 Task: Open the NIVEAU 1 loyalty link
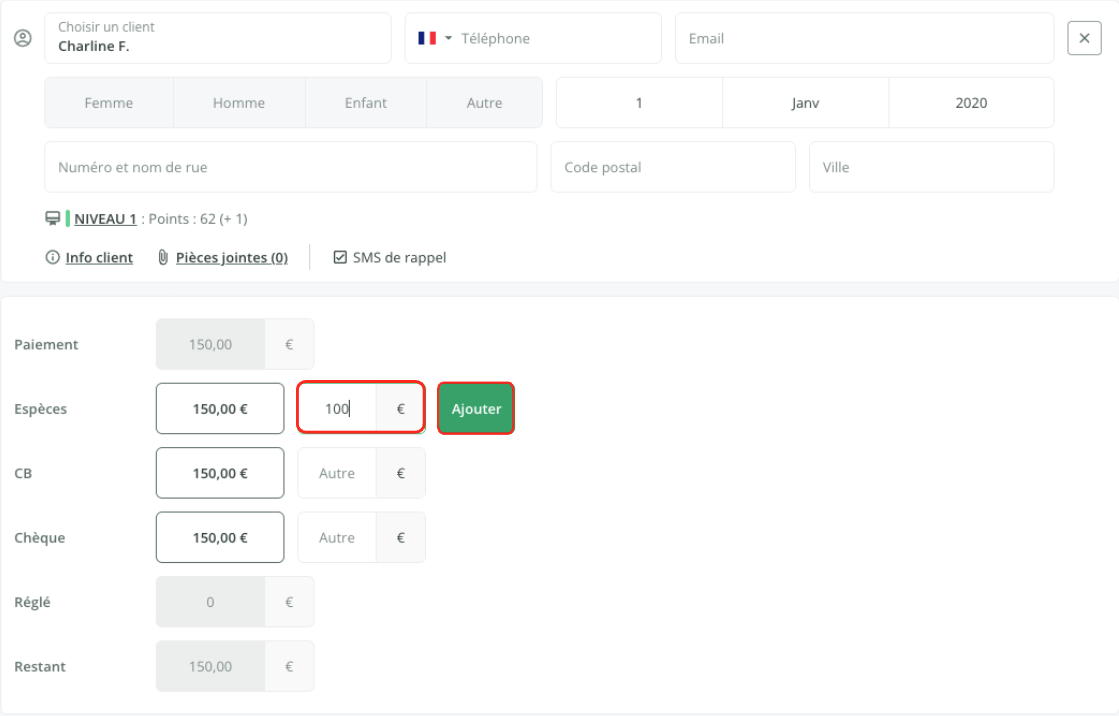pos(105,219)
